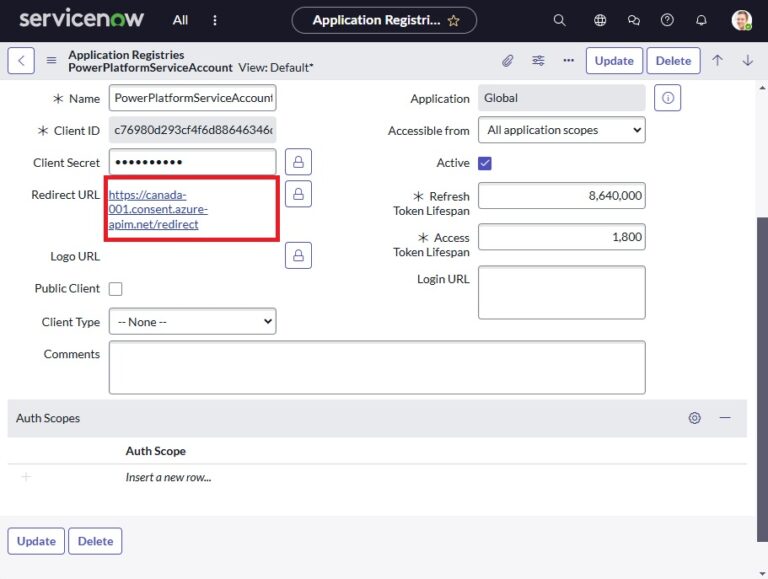
Task: Click the top Delete button
Action: (x=673, y=61)
